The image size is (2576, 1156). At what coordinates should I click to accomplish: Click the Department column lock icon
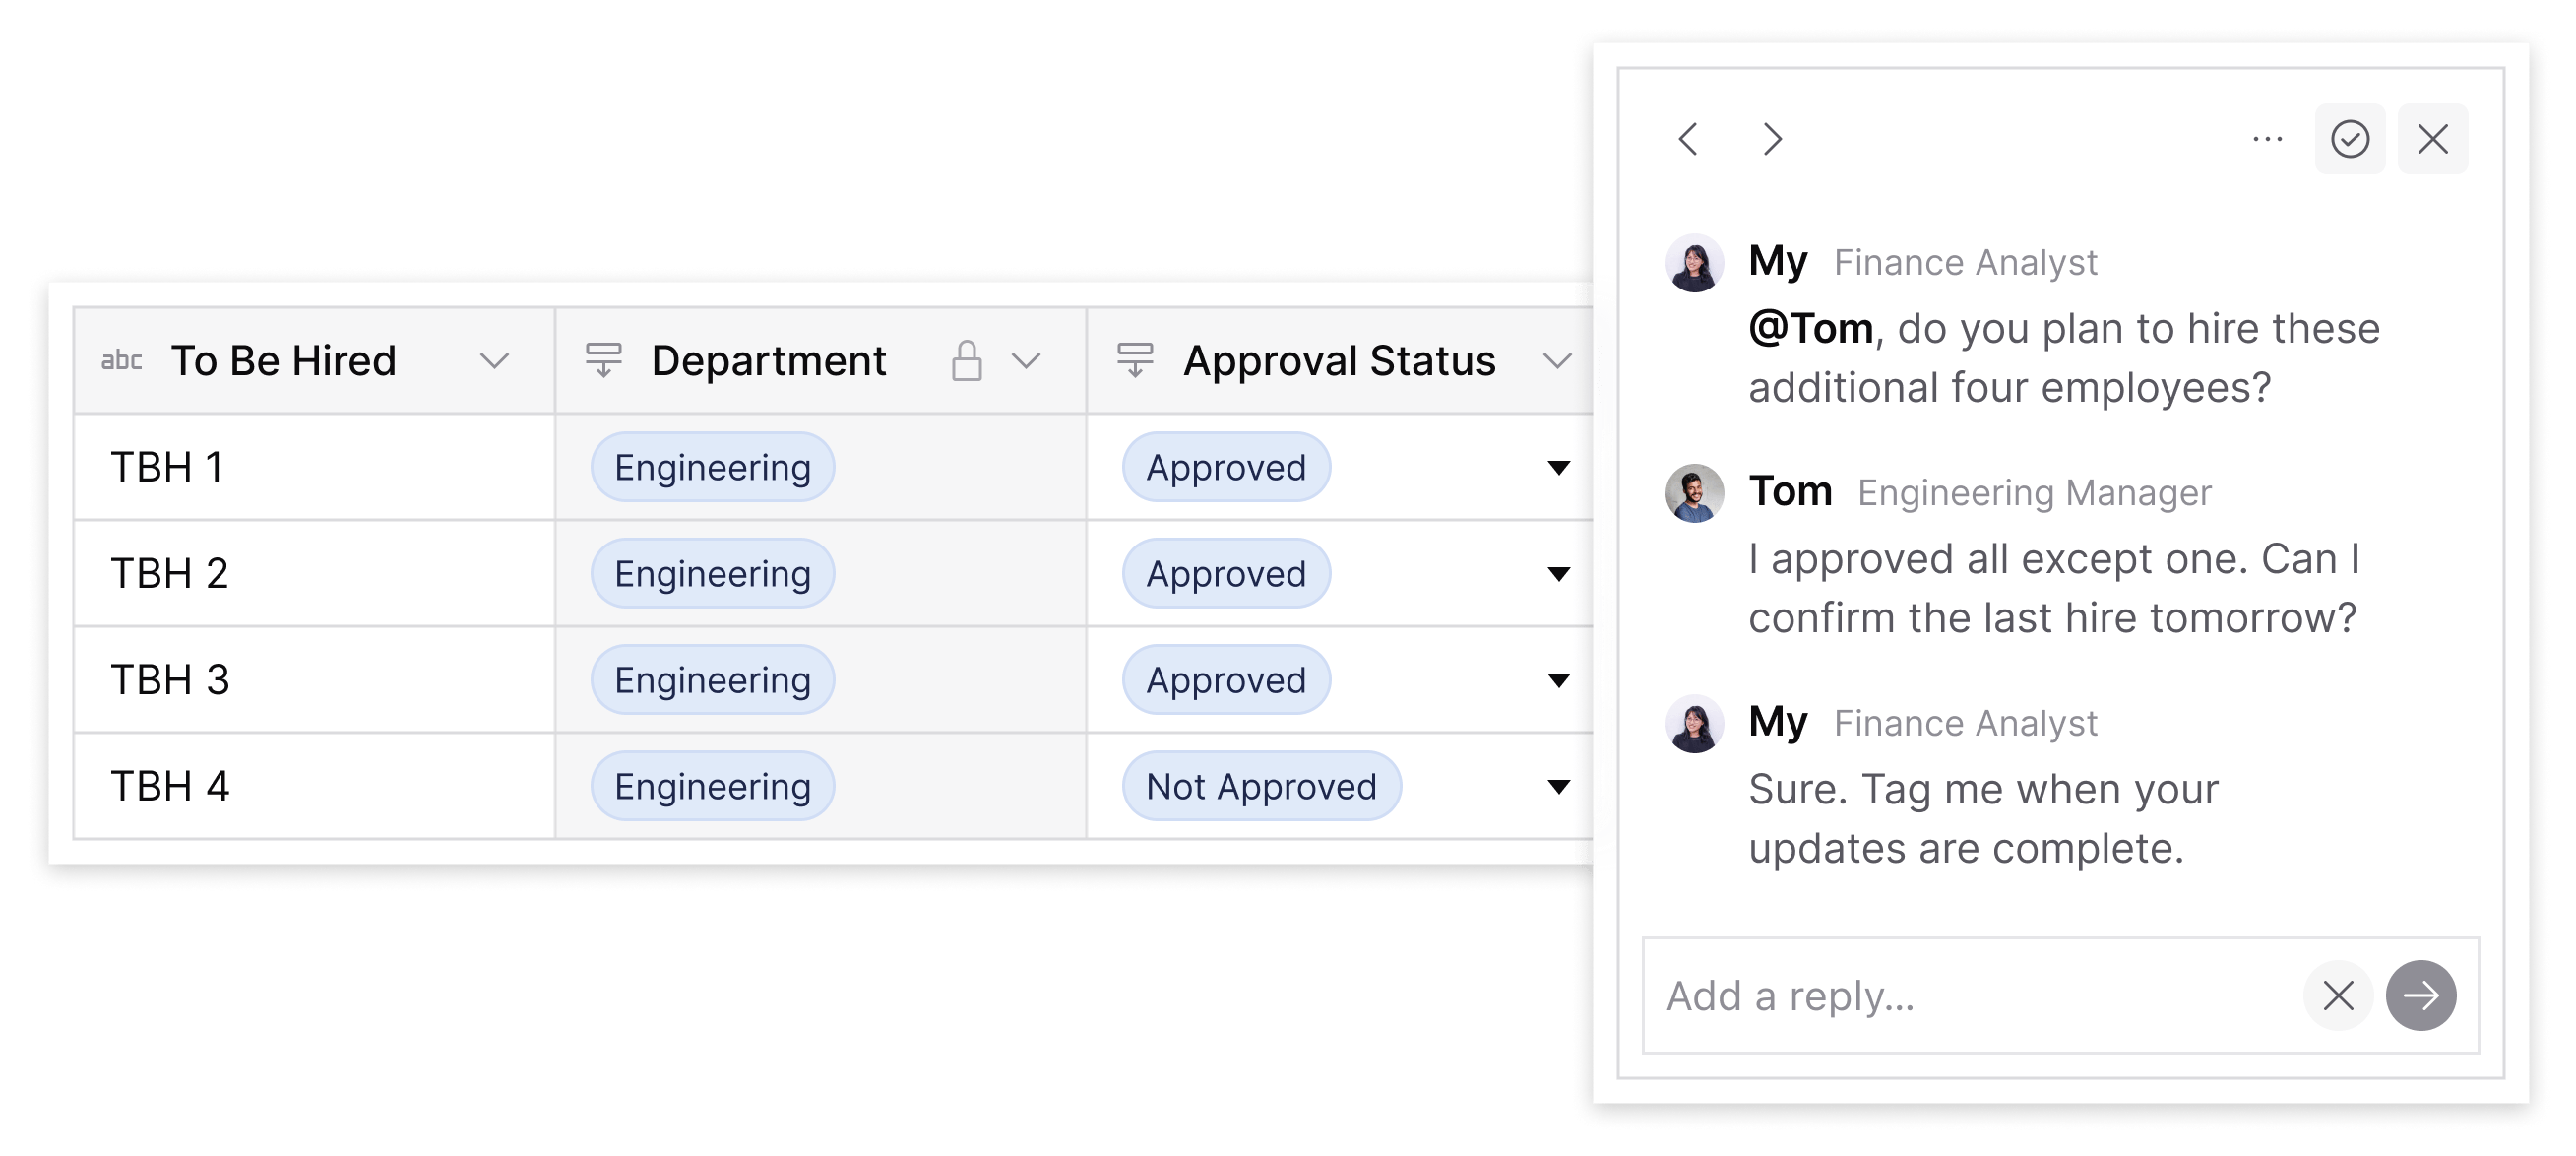tap(966, 360)
